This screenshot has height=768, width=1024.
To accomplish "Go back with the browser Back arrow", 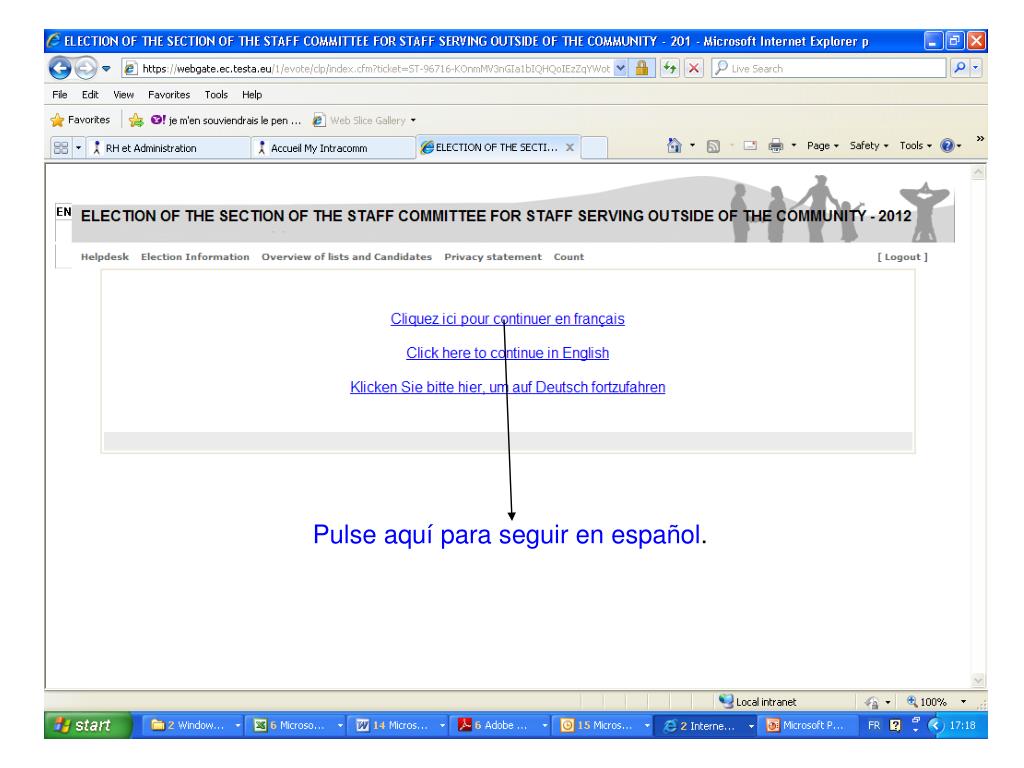I will (x=60, y=68).
